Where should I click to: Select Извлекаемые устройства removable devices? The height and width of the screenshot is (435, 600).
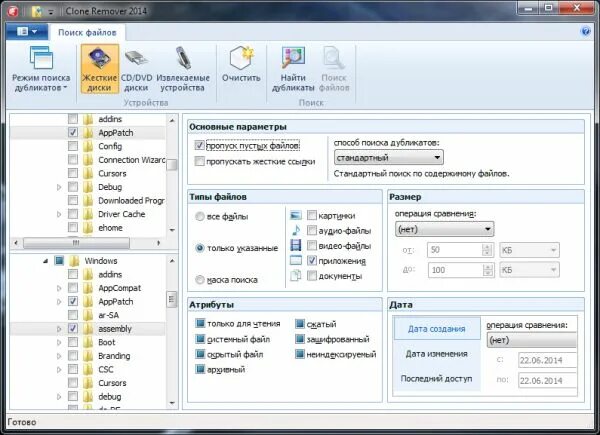(x=183, y=69)
